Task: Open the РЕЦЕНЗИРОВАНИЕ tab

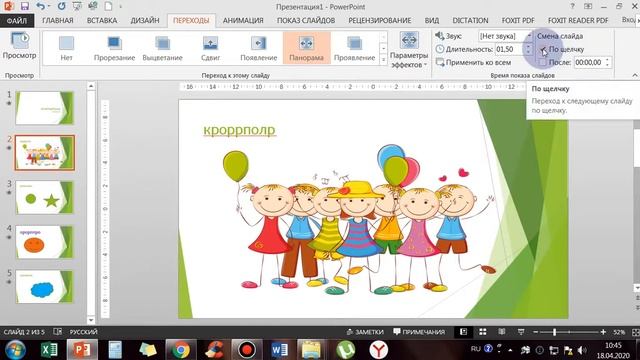Action: pyautogui.click(x=380, y=20)
